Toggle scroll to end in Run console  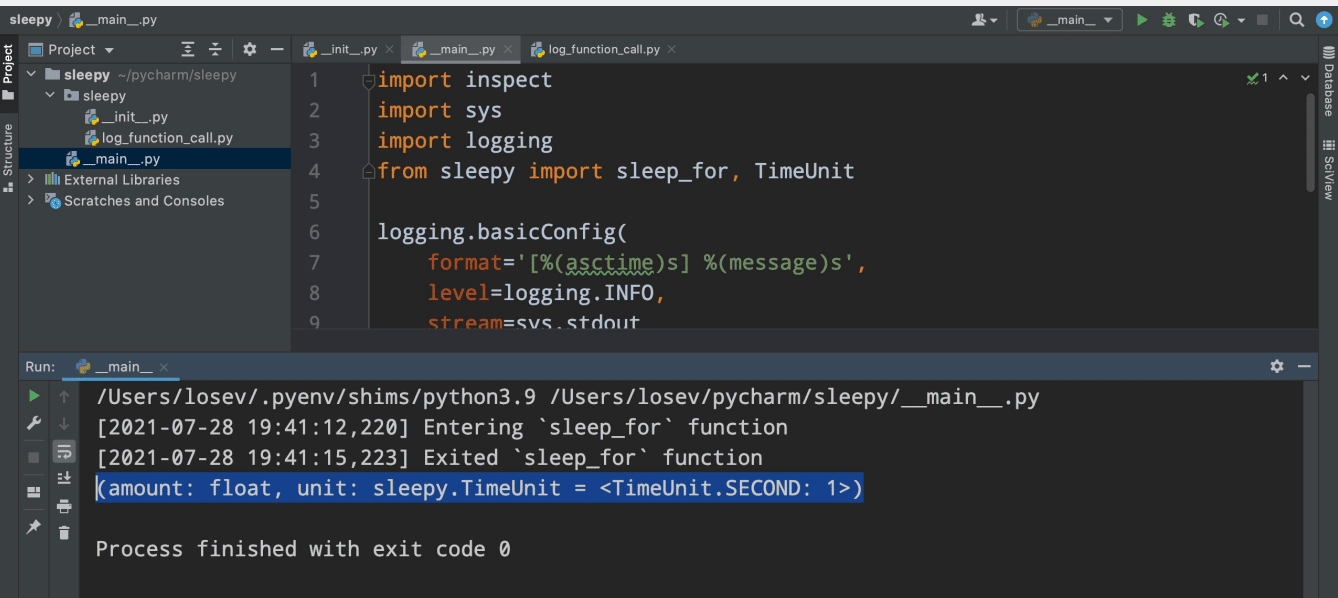64,478
